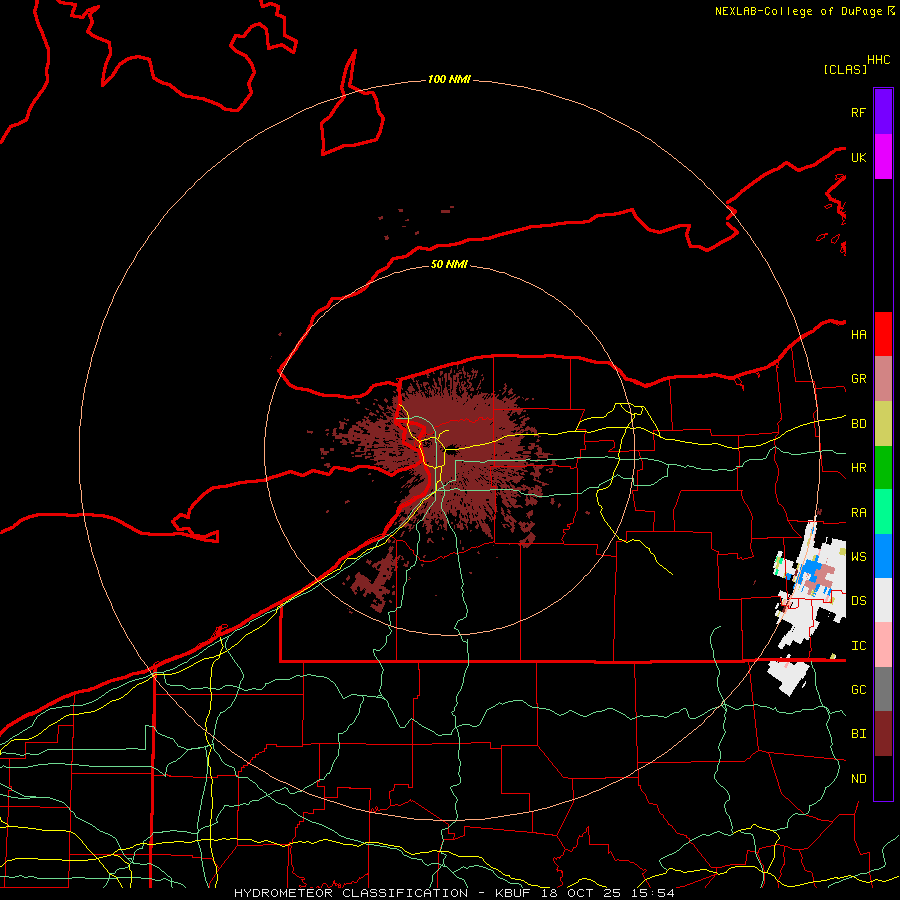
Task: Click the RA legend label
Action: click(858, 513)
